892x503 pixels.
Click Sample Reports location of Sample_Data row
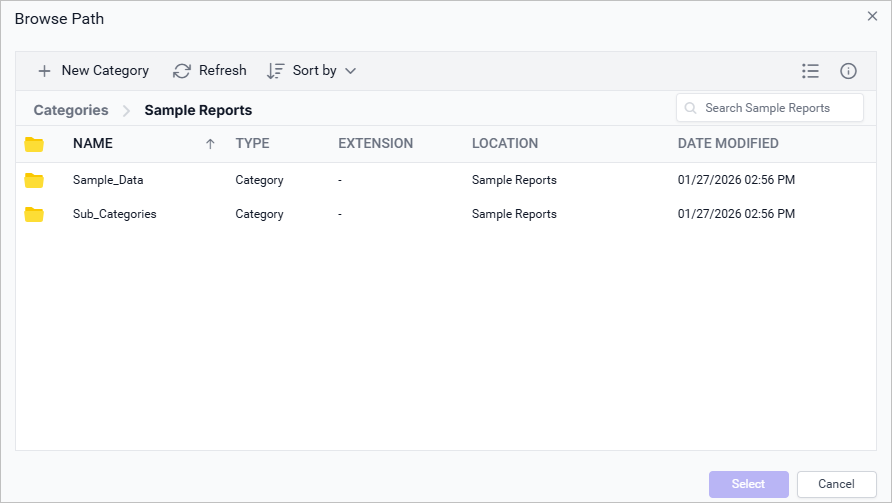514,180
